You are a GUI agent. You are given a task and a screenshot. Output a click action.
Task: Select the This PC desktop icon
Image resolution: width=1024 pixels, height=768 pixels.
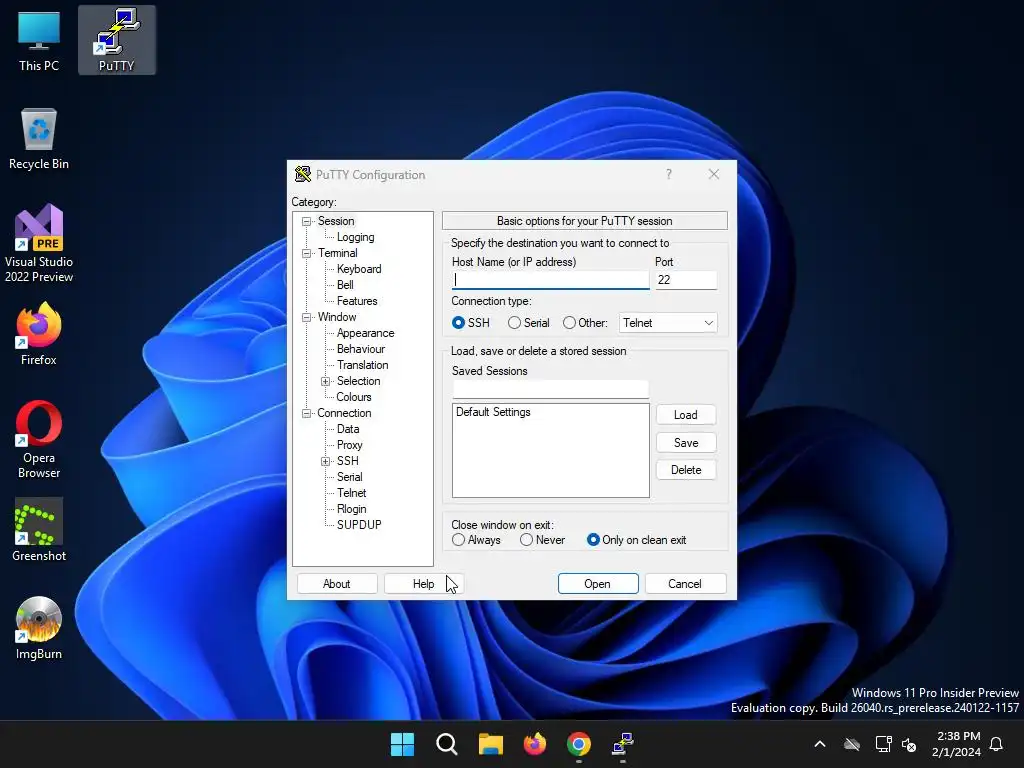[x=39, y=40]
